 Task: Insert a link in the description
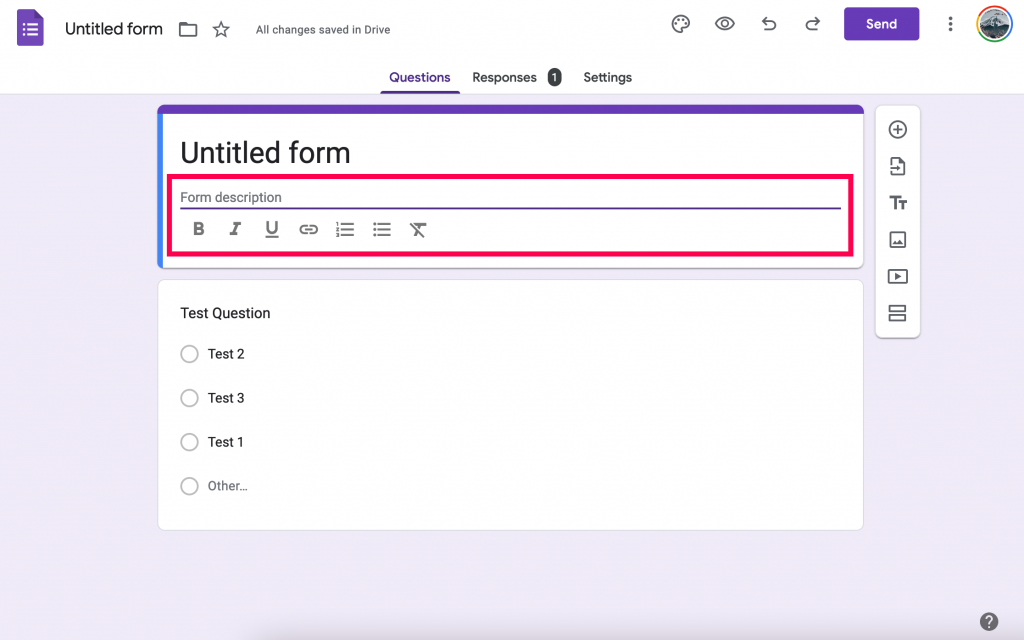click(308, 229)
